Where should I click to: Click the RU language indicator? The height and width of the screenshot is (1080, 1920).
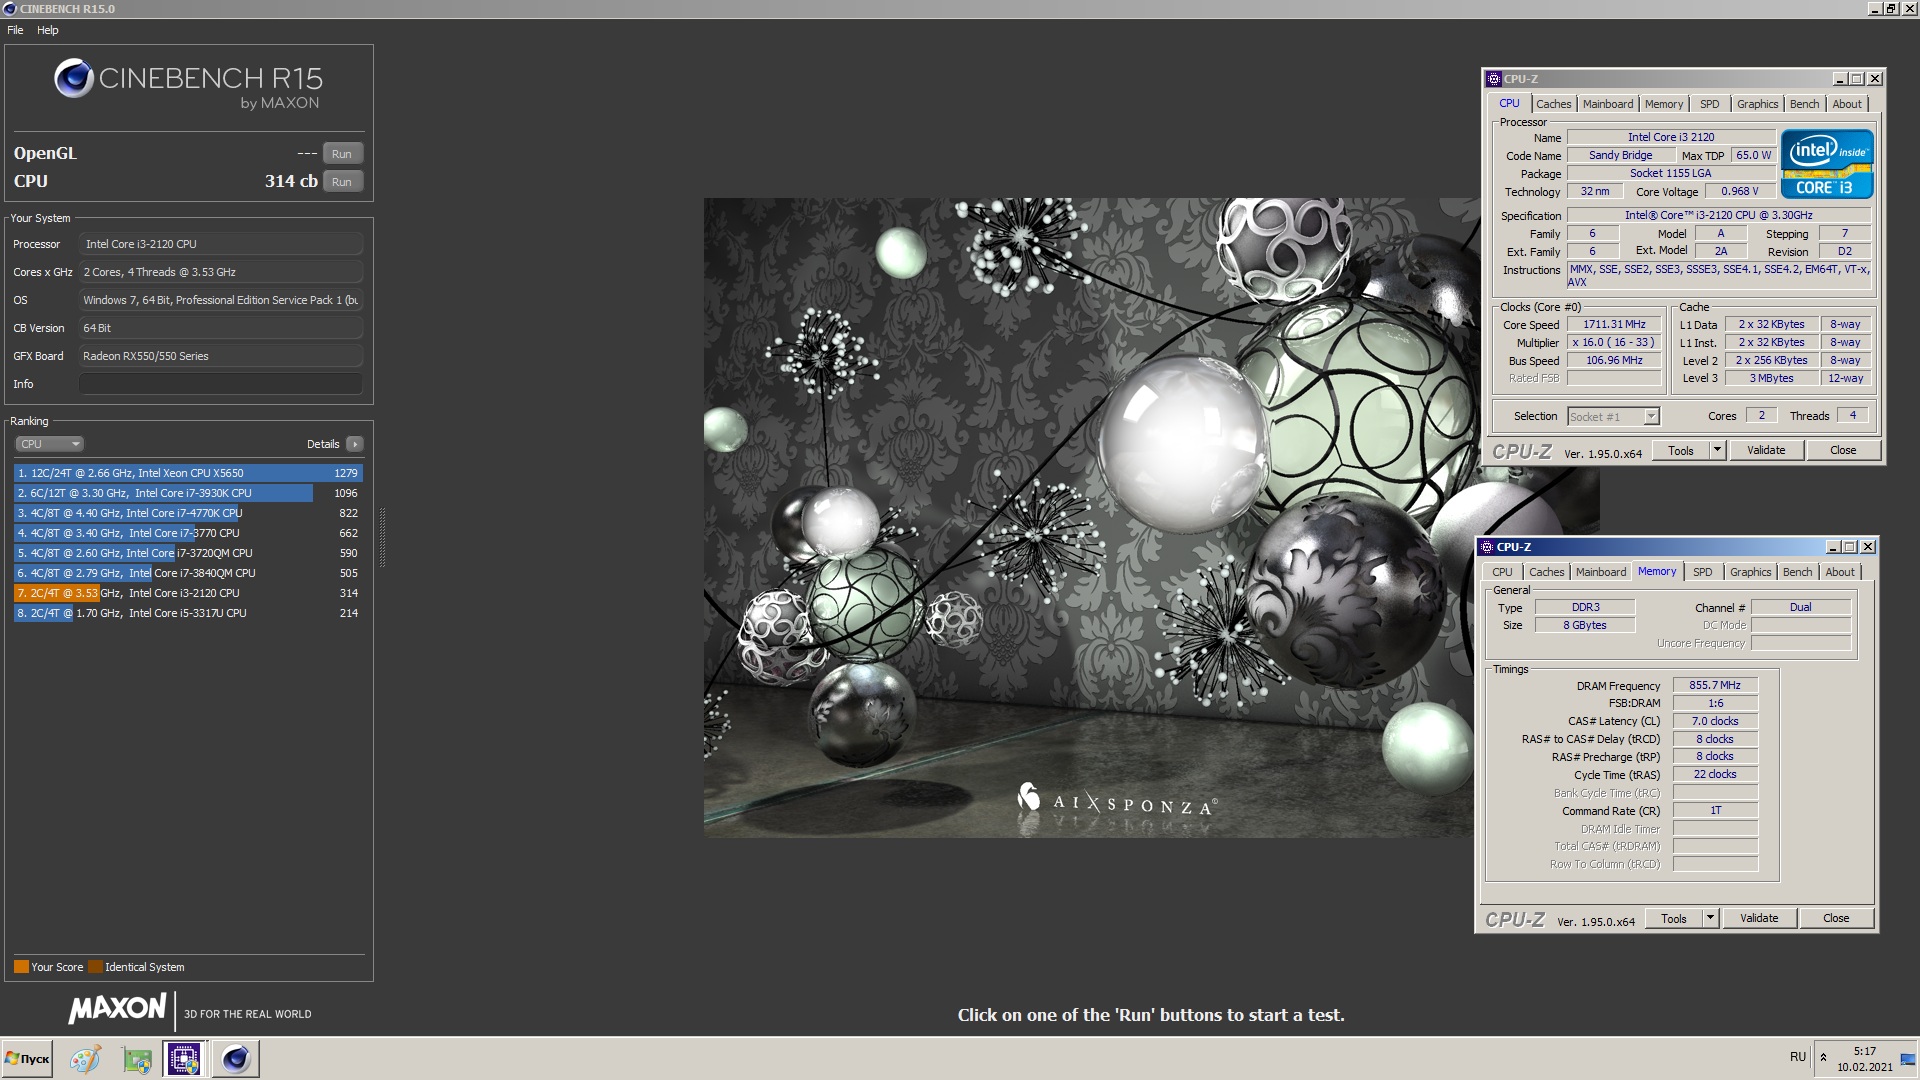[x=1798, y=1057]
